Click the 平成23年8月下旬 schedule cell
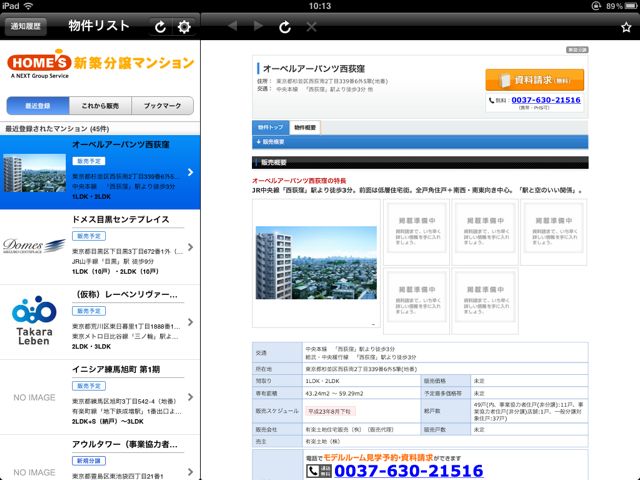Image resolution: width=640 pixels, height=480 pixels. (x=330, y=411)
